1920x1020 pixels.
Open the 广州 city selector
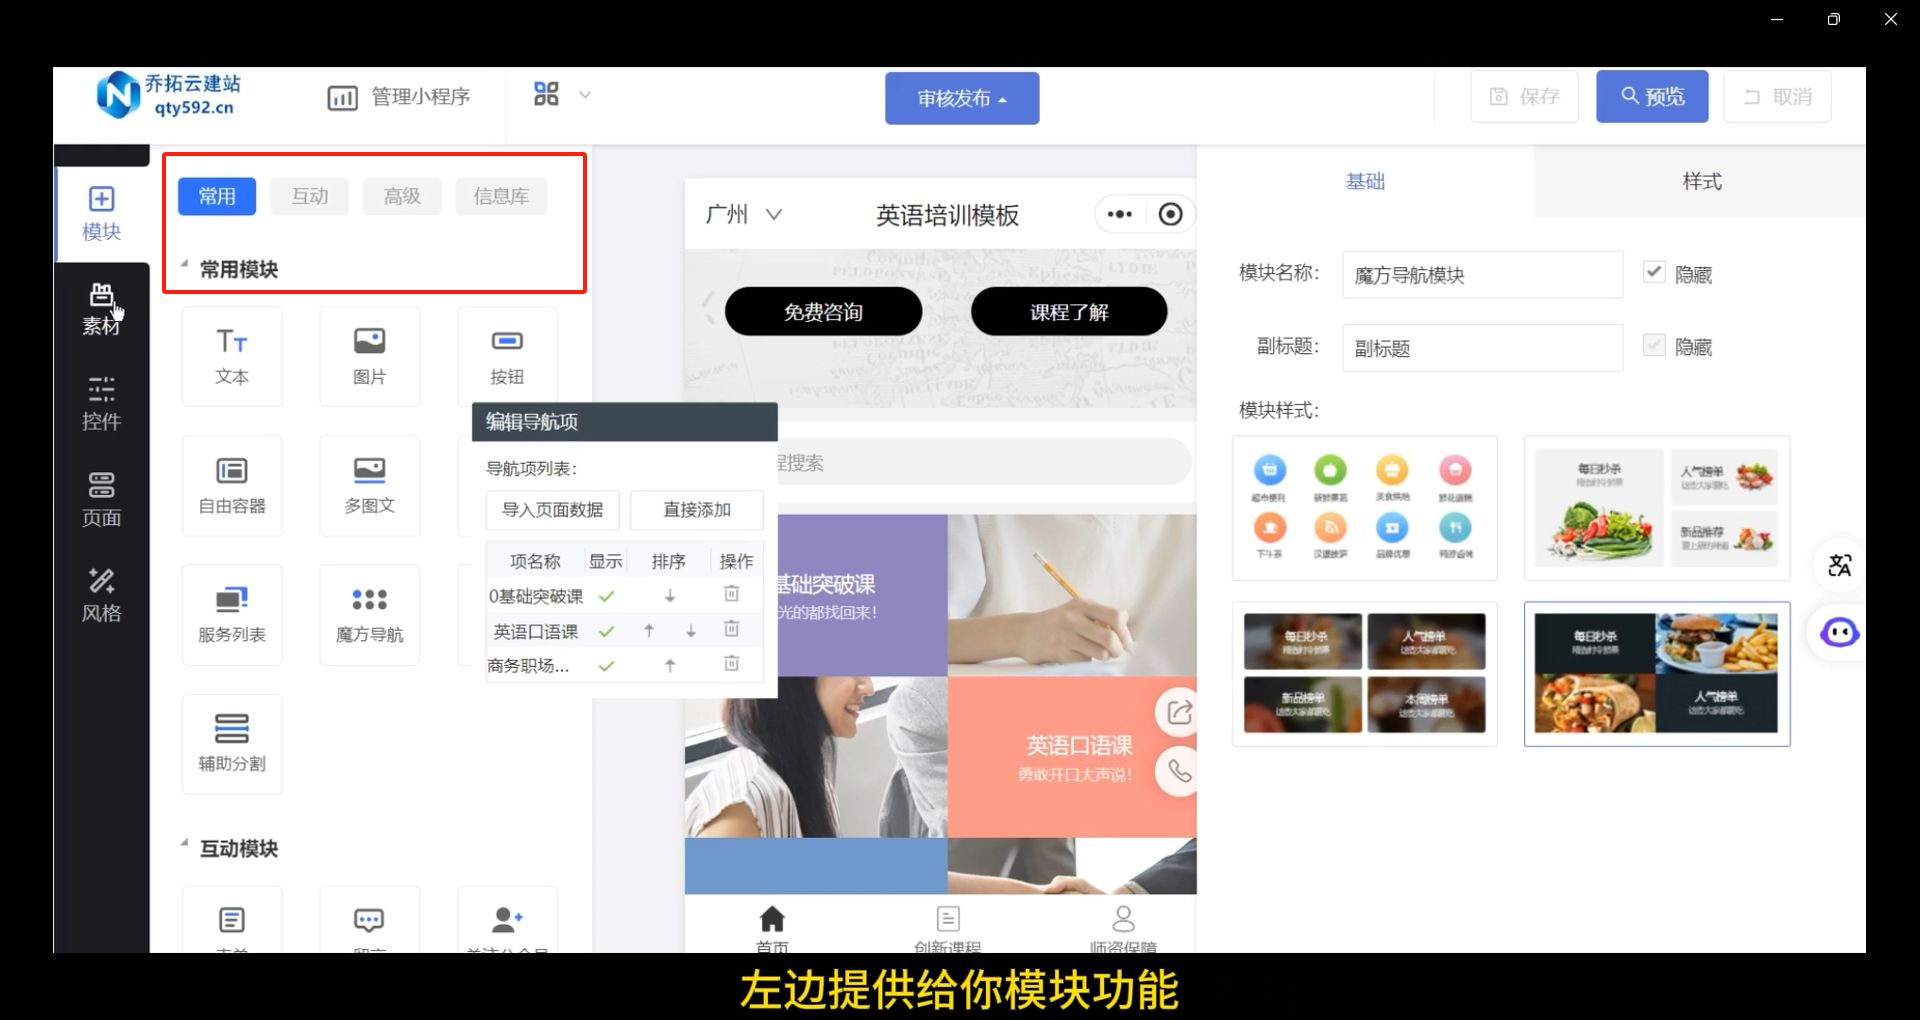(x=743, y=214)
